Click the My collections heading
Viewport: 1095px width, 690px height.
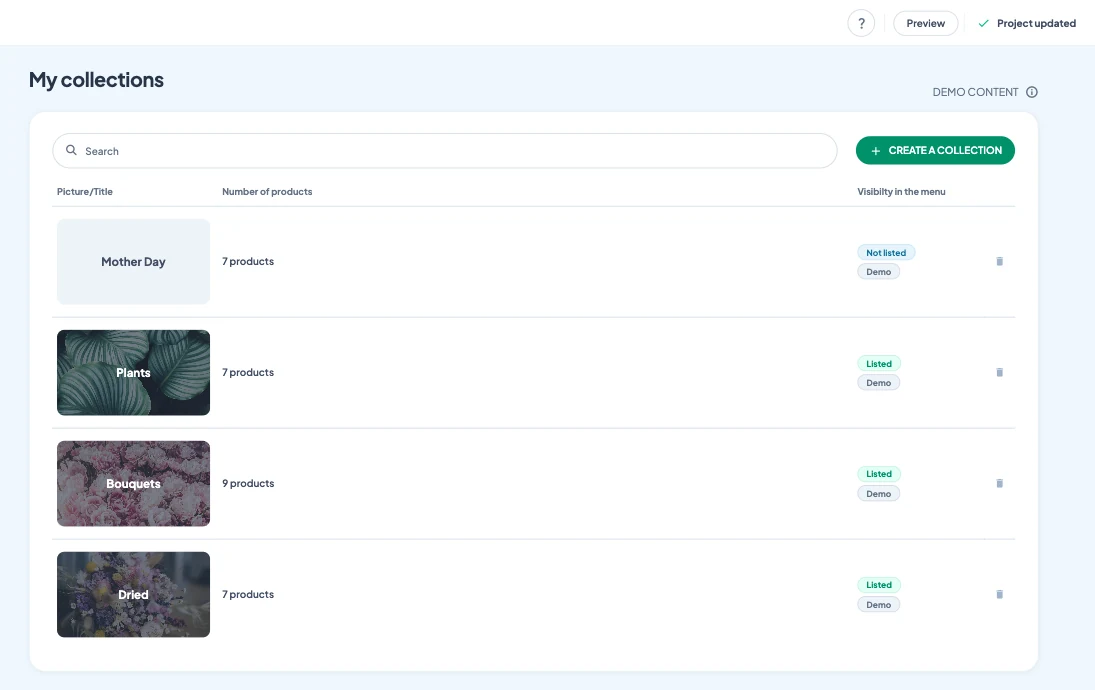pos(96,80)
